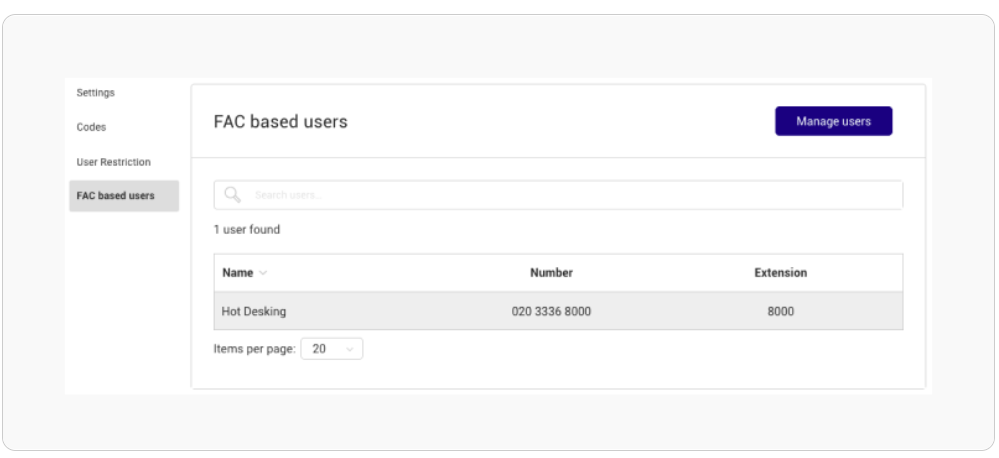Select FAC based users sidebar item
Image resolution: width=999 pixels, height=458 pixels.
point(124,196)
